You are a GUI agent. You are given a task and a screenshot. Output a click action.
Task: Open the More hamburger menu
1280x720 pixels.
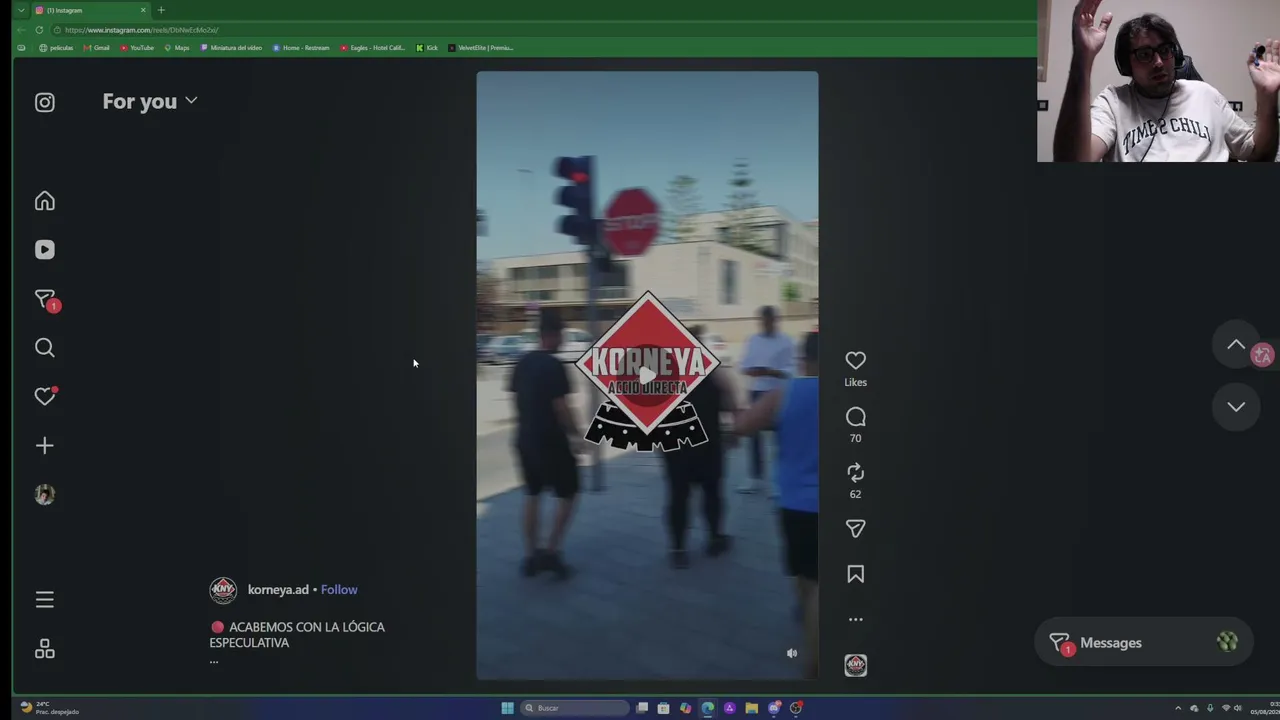45,600
